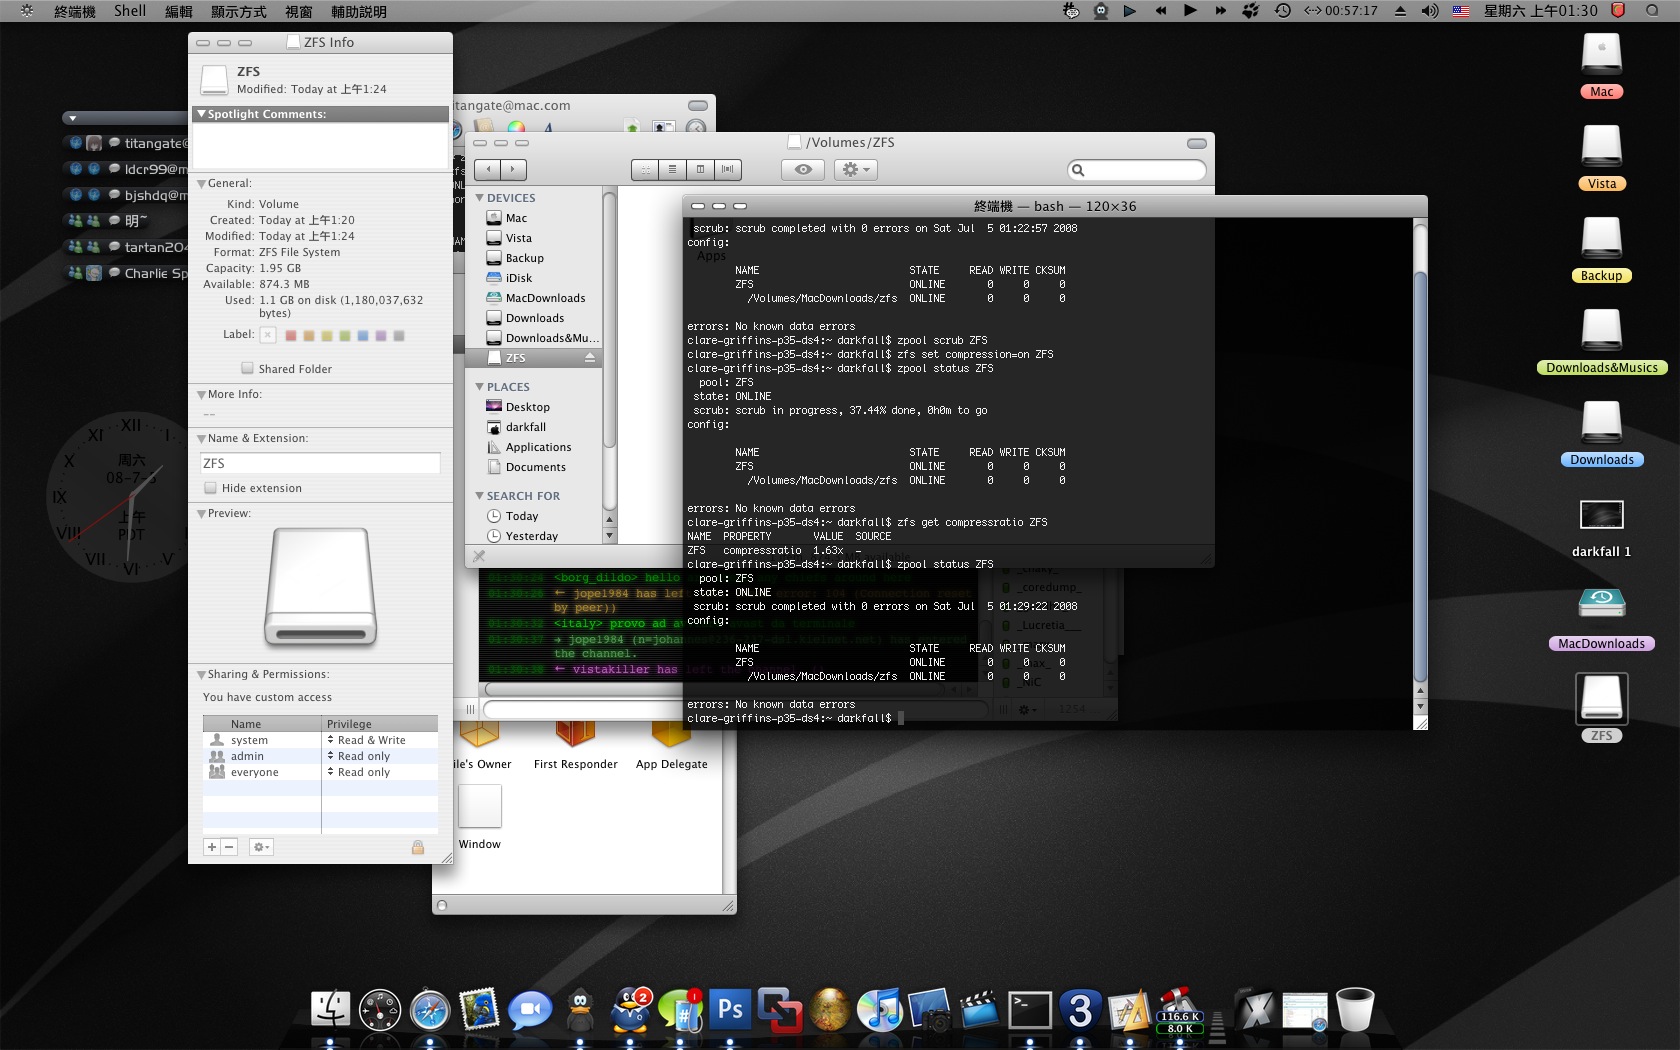Click the Quick Look eye button in Finder
Screen dimensions: 1680x1050
click(803, 170)
